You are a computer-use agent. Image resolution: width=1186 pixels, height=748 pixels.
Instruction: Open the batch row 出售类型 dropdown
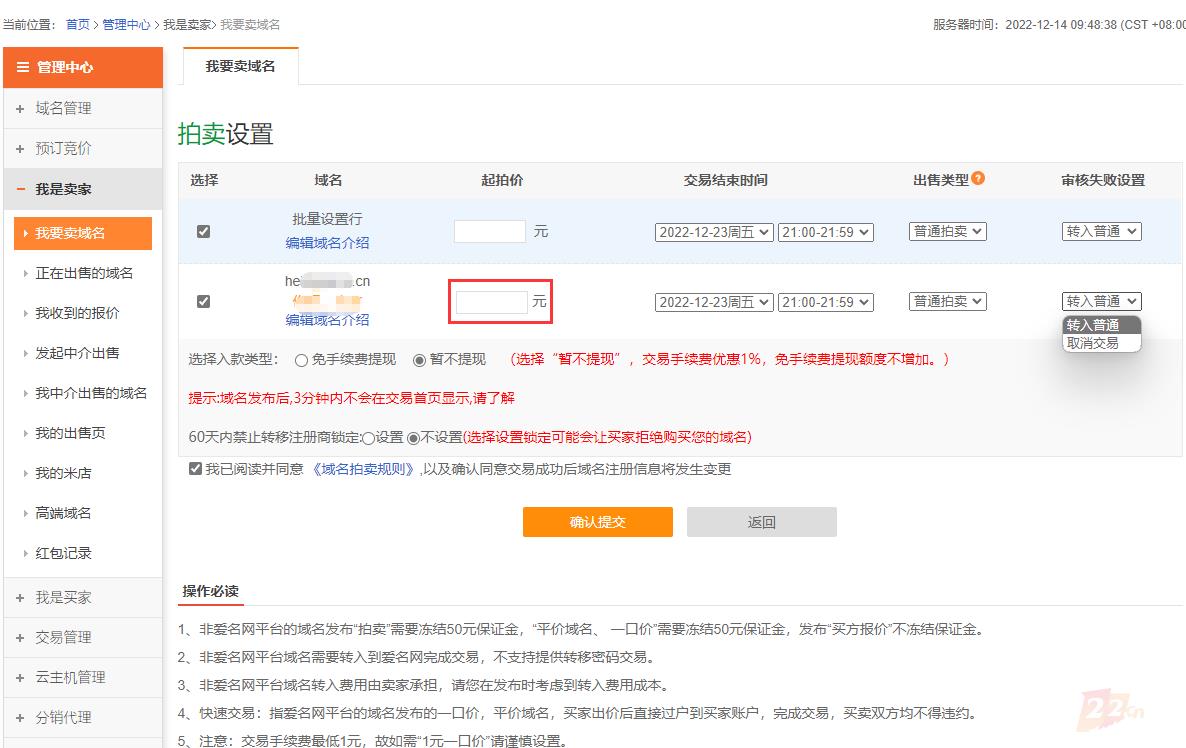point(948,231)
